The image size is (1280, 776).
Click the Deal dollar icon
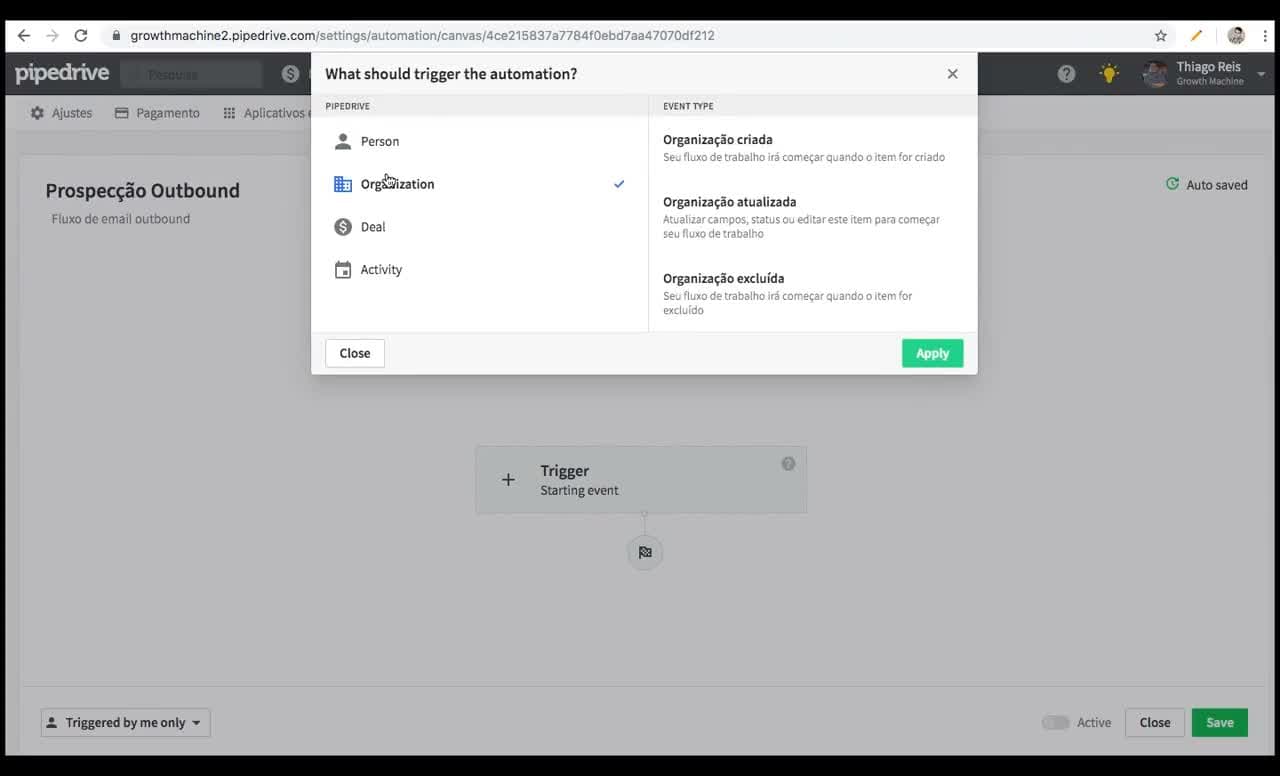pyautogui.click(x=343, y=227)
